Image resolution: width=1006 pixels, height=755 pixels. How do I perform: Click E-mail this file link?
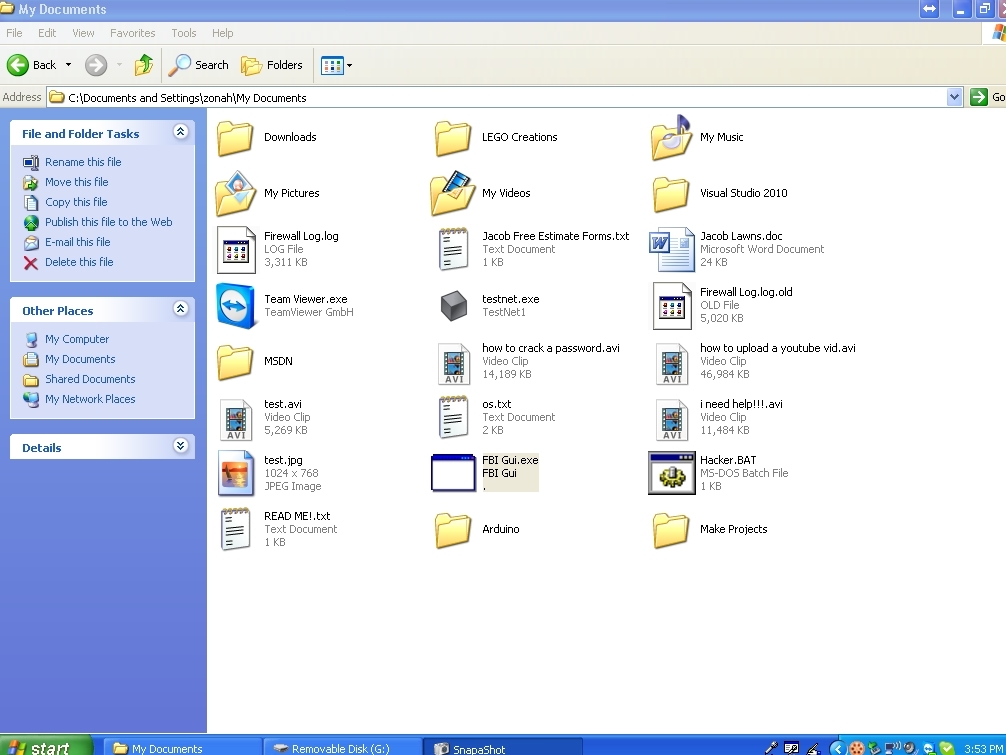click(78, 242)
